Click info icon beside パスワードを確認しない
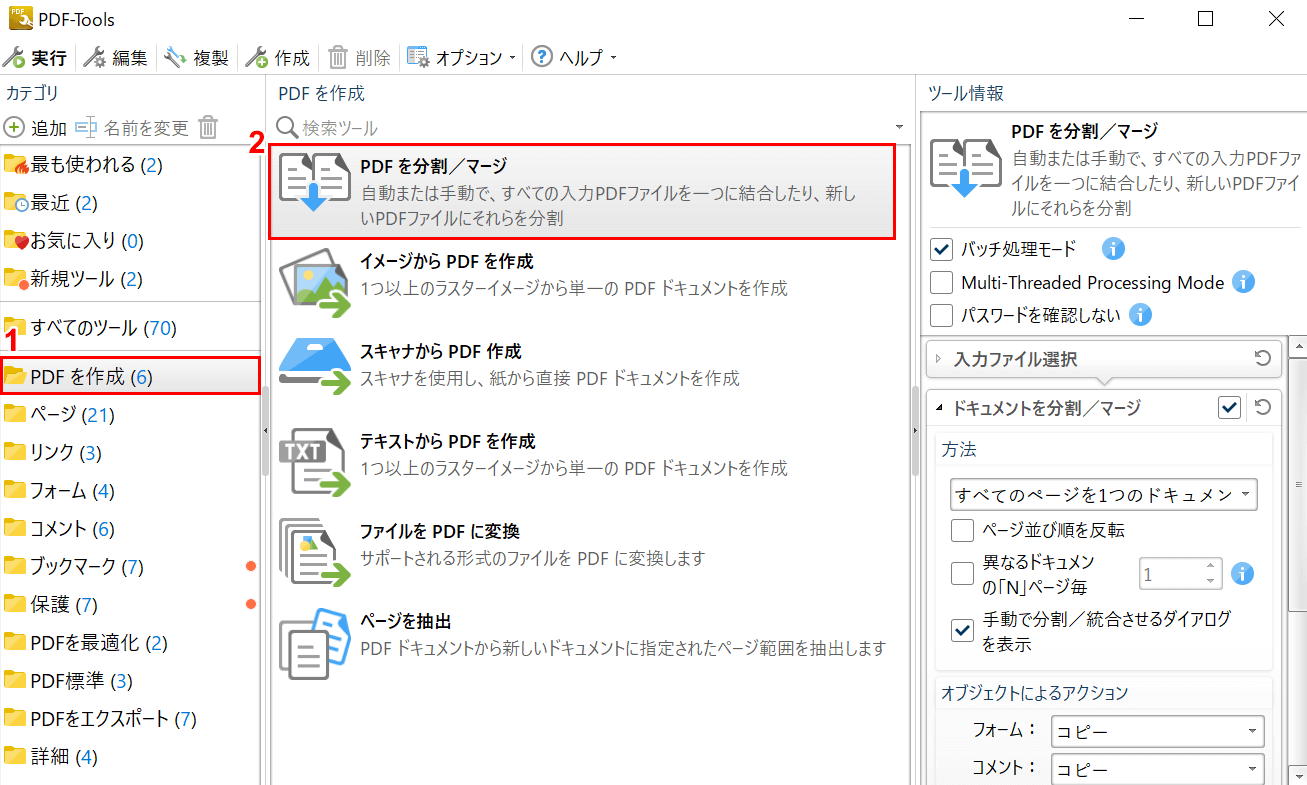 pos(1139,315)
